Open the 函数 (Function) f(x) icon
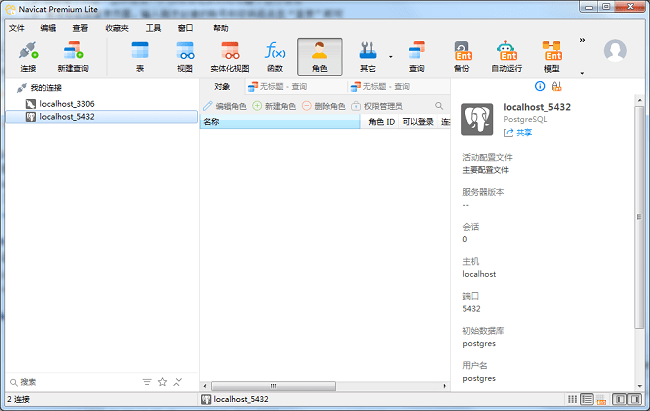Viewport: 650px width, 411px height. click(275, 56)
